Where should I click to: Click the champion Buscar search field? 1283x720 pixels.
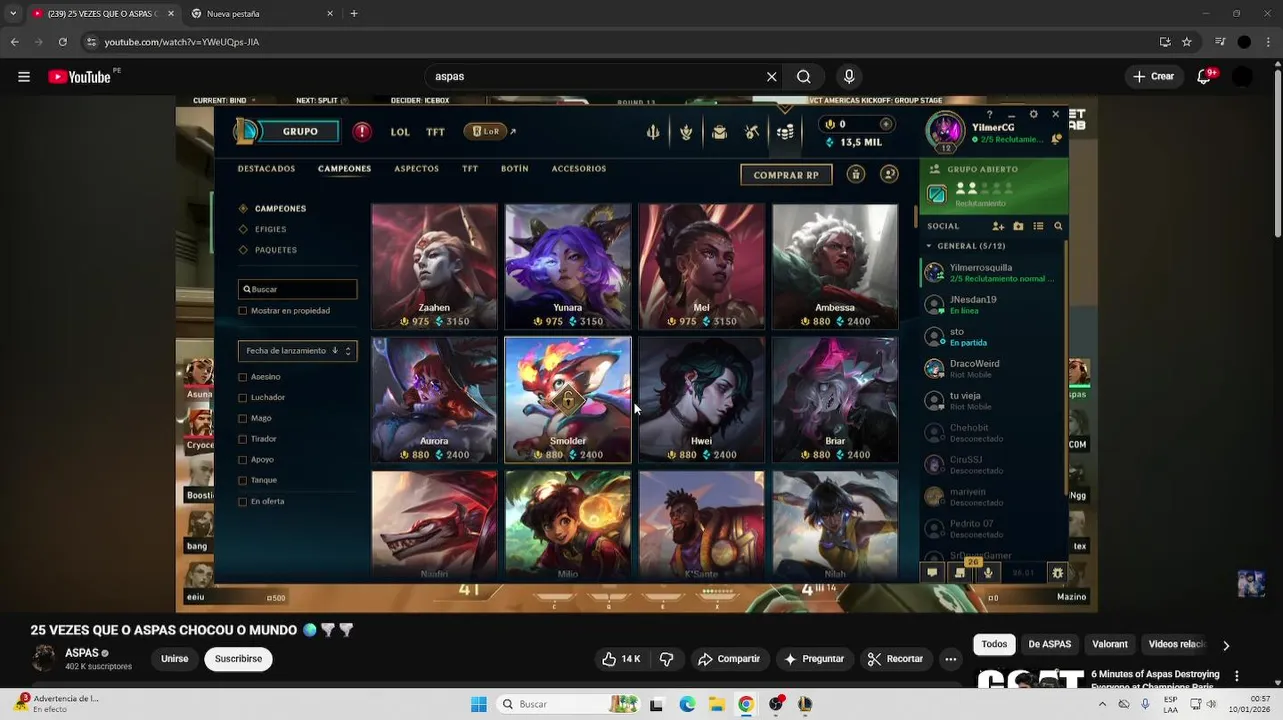tap(297, 289)
